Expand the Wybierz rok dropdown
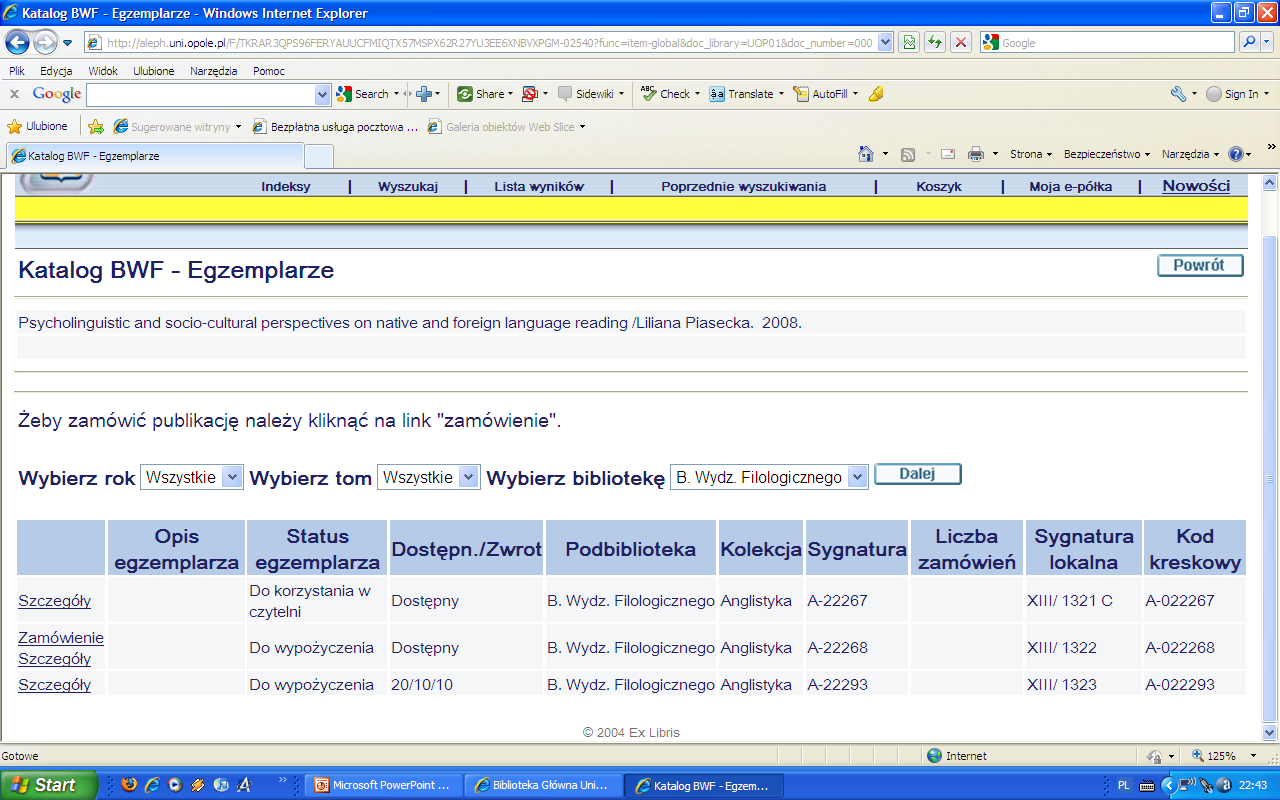 [192, 477]
